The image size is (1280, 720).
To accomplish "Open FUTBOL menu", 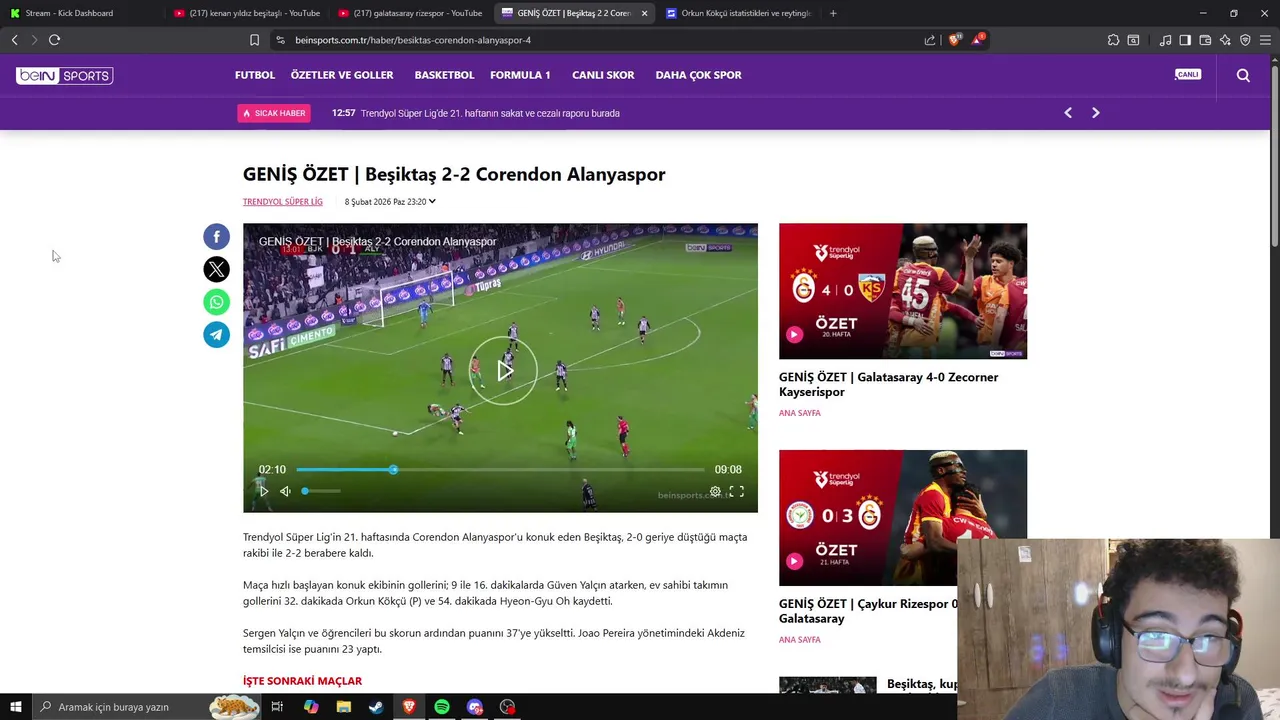I will [x=255, y=75].
